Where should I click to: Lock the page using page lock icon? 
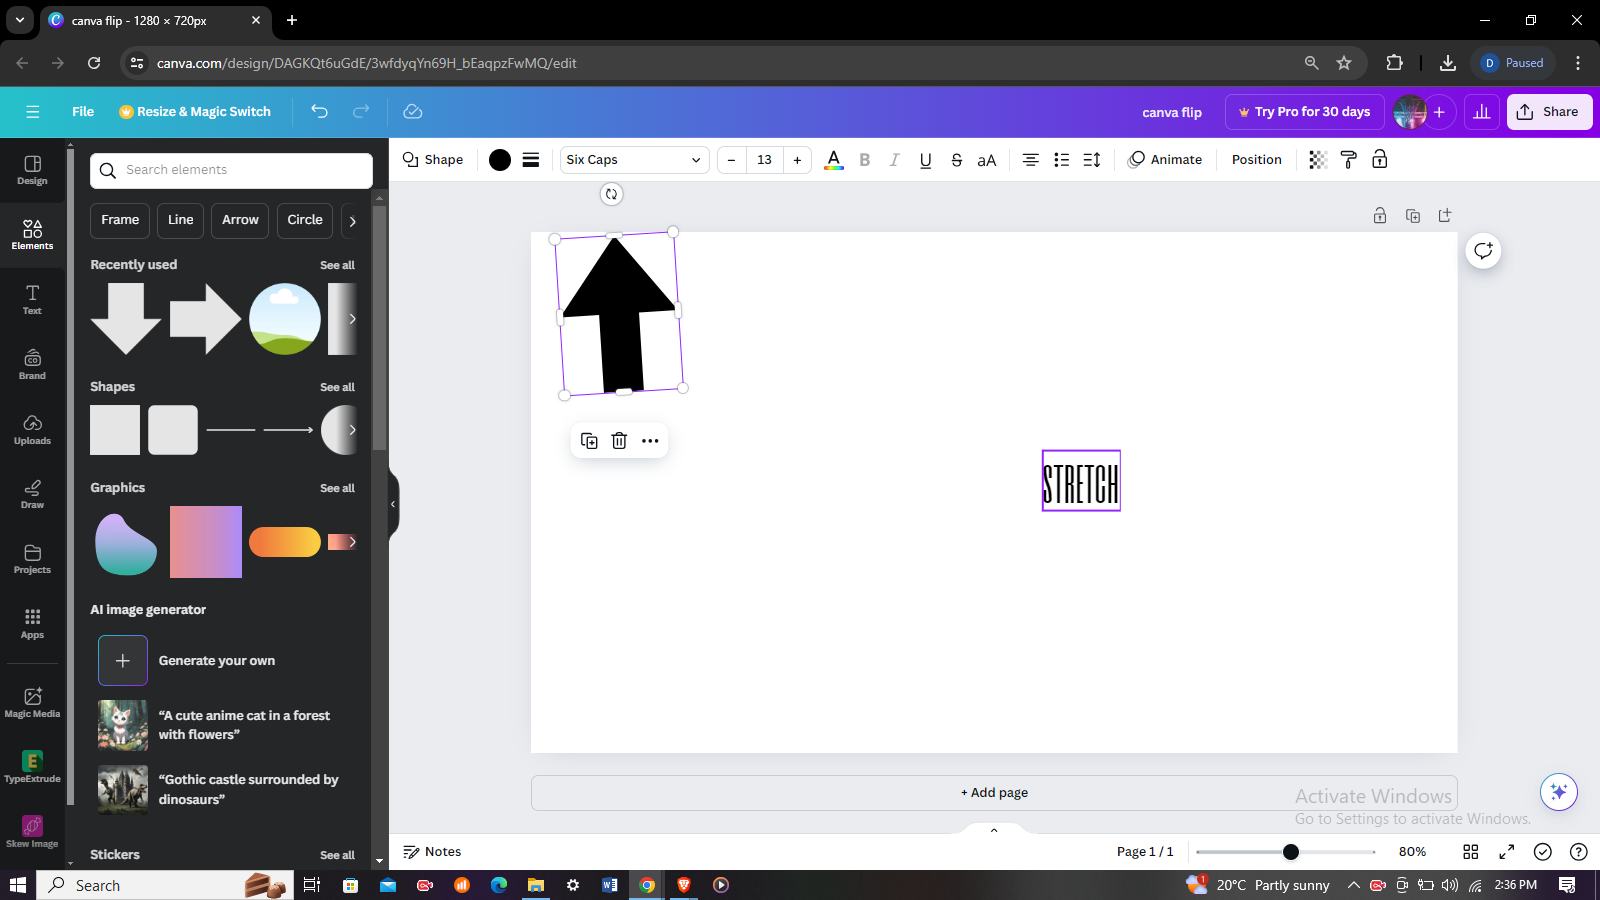[1380, 216]
